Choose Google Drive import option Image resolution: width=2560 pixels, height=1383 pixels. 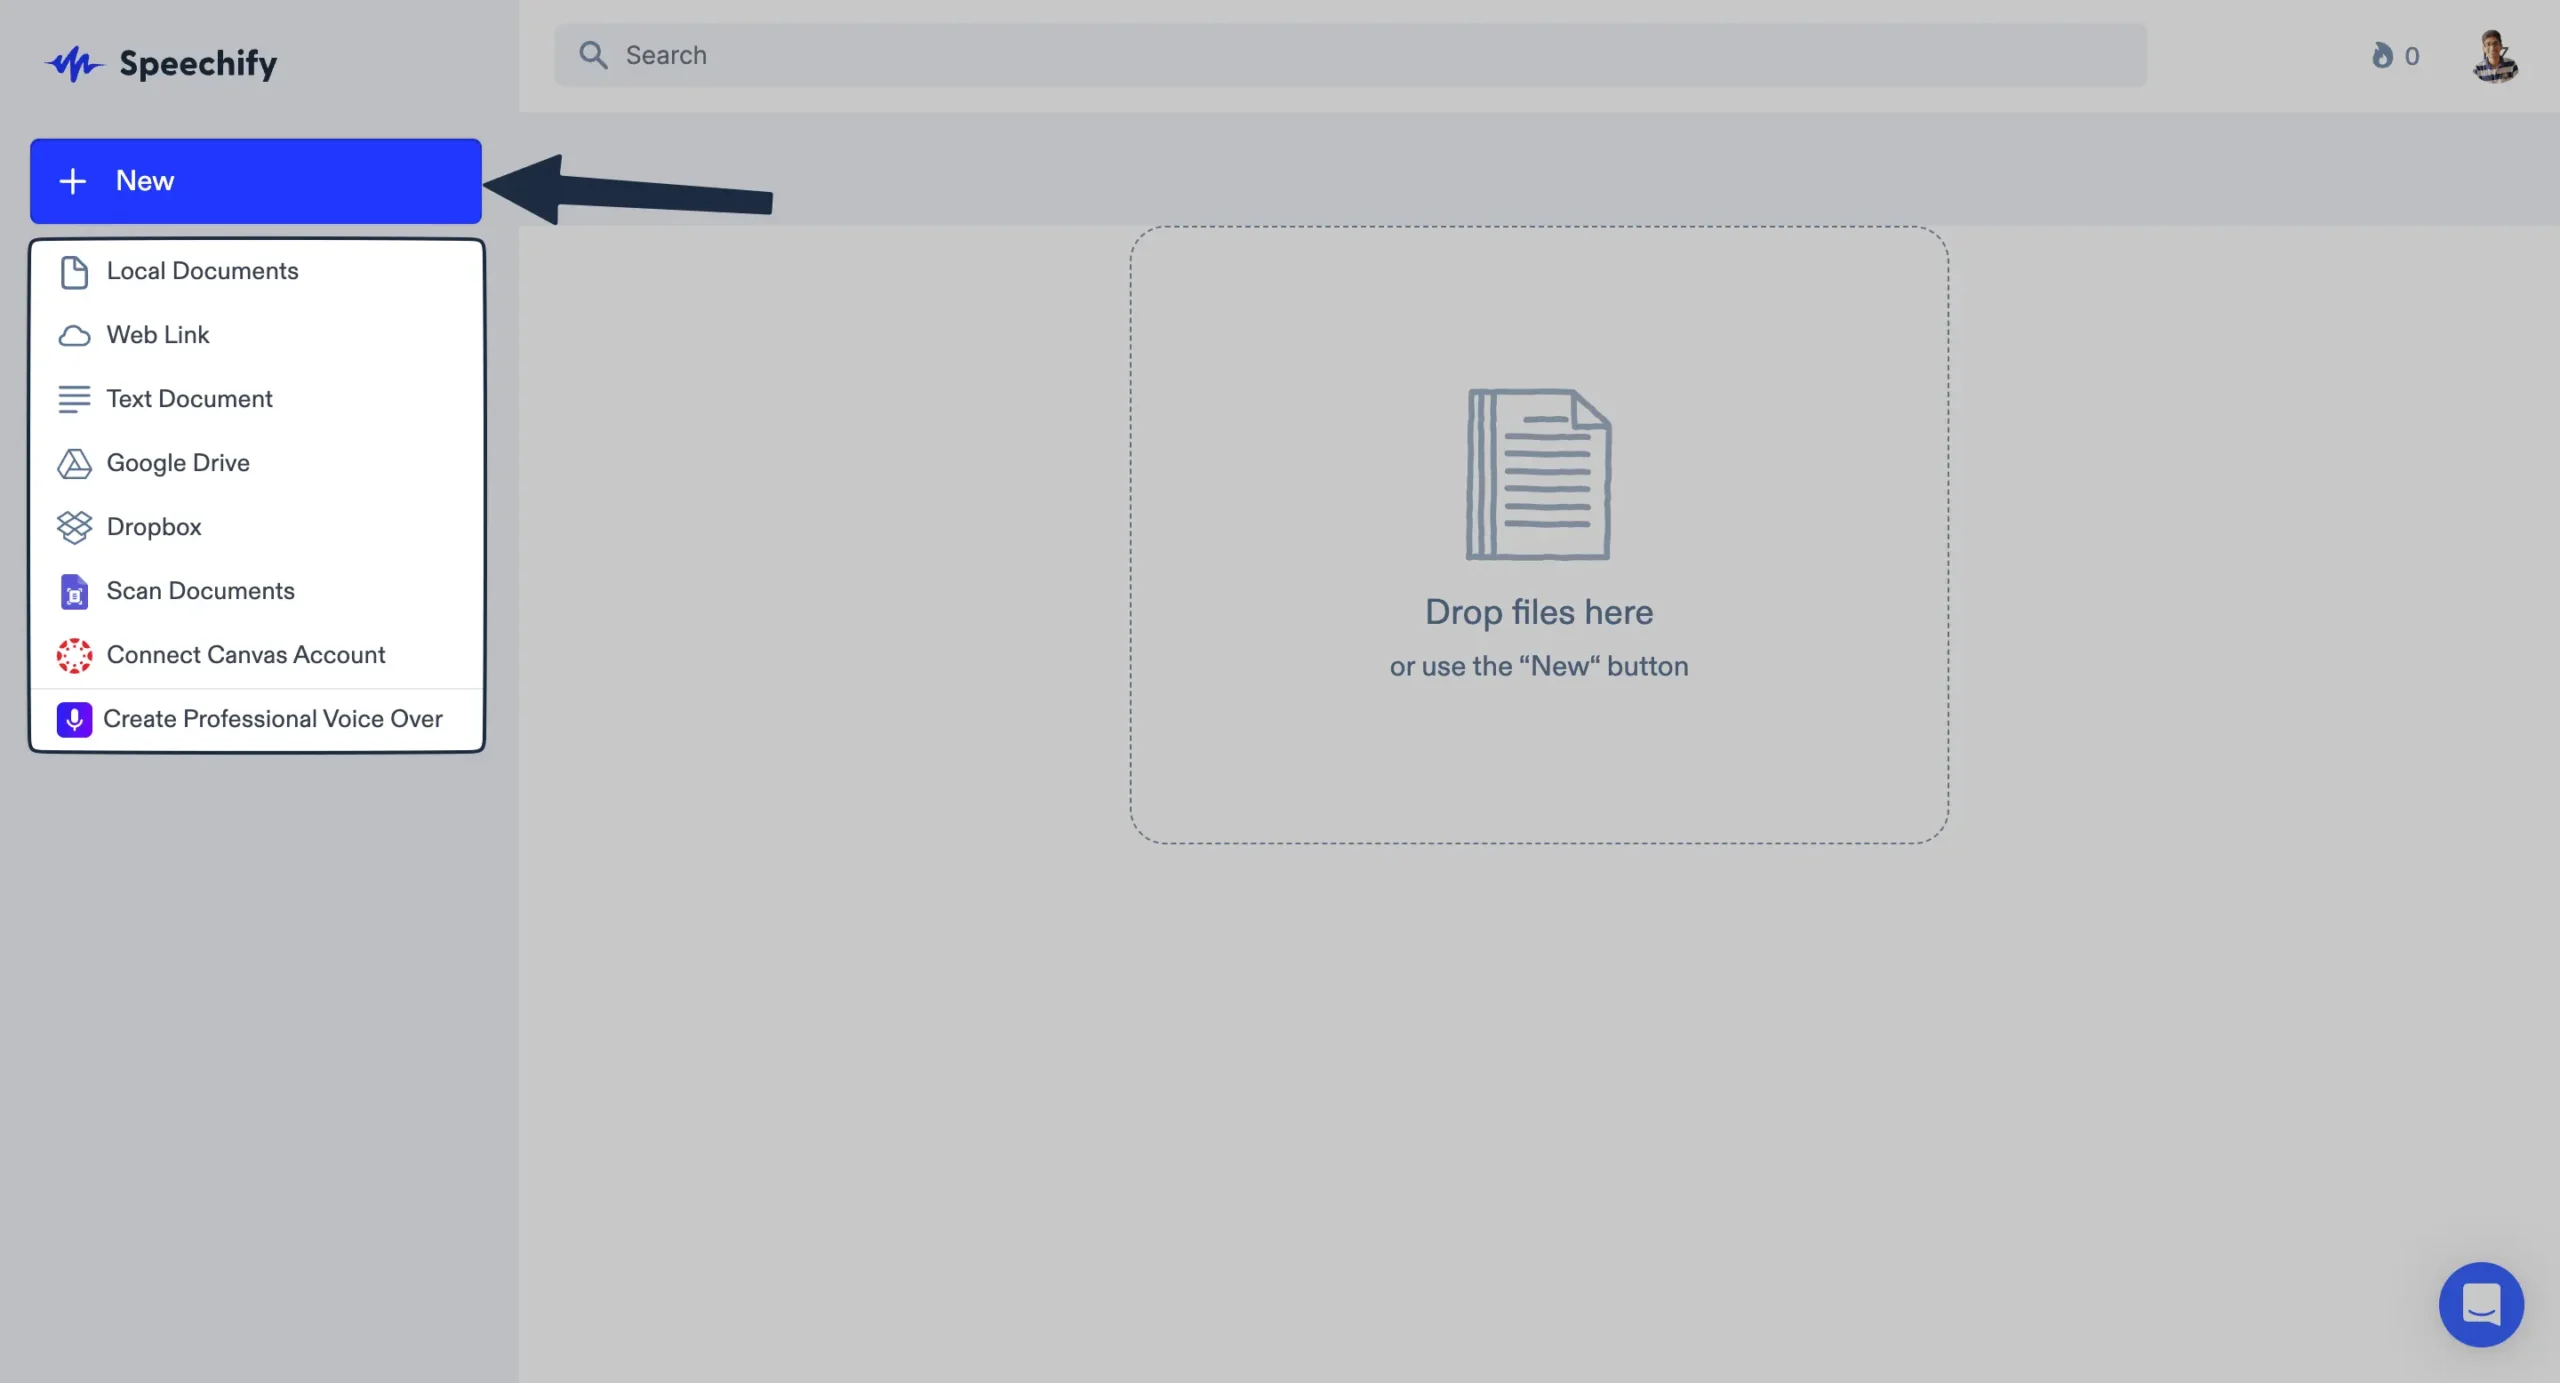point(257,463)
